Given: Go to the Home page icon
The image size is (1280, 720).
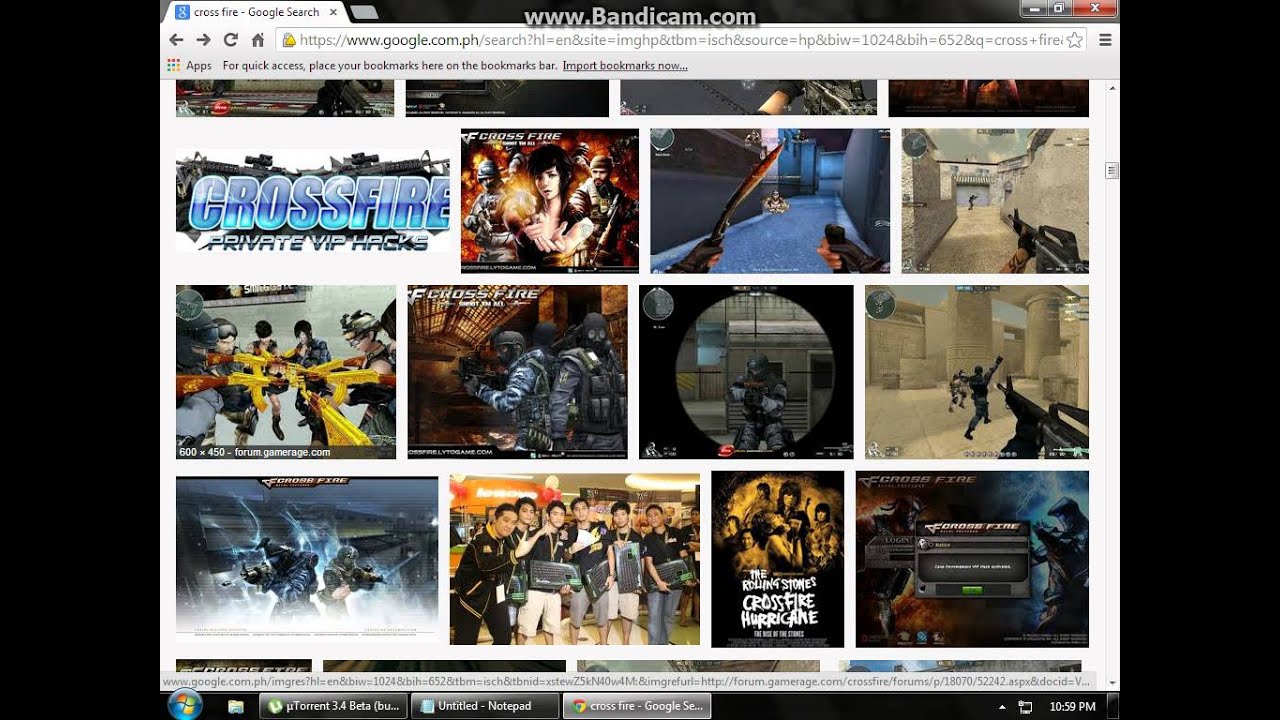Looking at the screenshot, I should tap(257, 40).
